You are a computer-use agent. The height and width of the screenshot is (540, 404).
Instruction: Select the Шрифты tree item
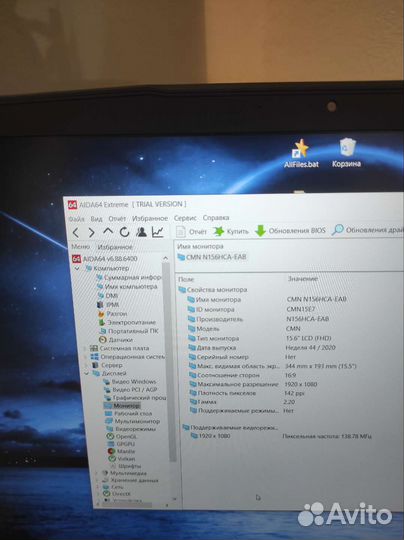(125, 466)
